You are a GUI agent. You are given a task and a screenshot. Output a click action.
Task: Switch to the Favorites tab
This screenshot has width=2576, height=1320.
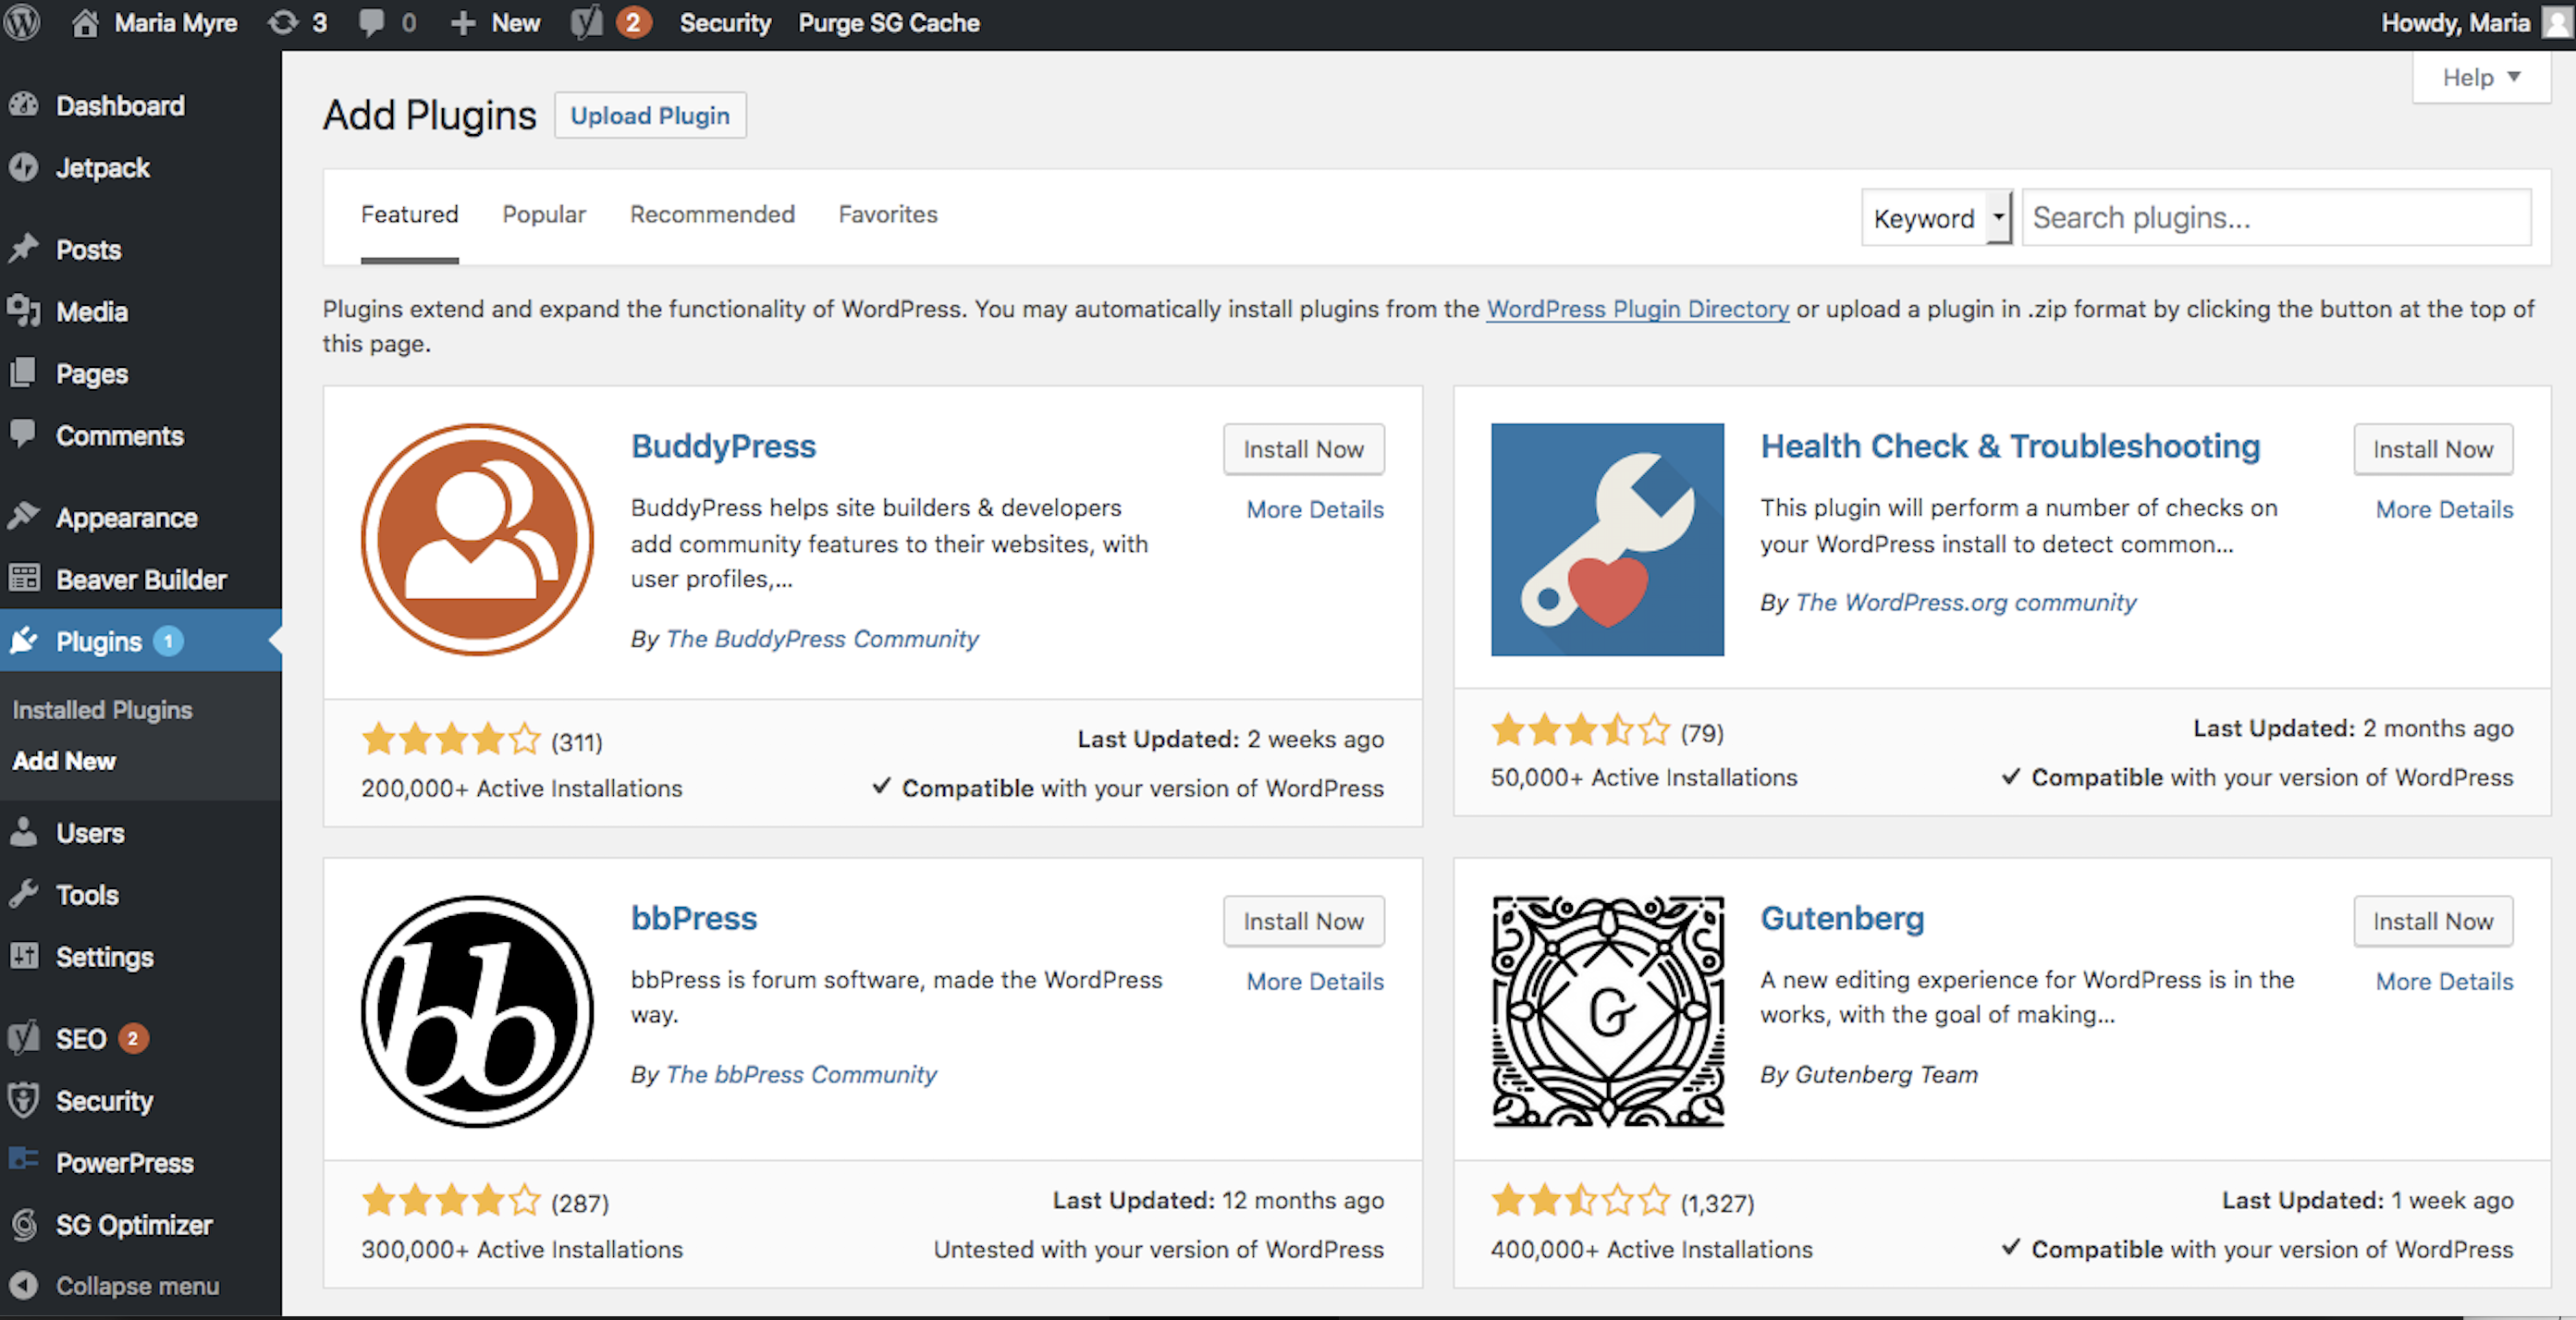[887, 214]
